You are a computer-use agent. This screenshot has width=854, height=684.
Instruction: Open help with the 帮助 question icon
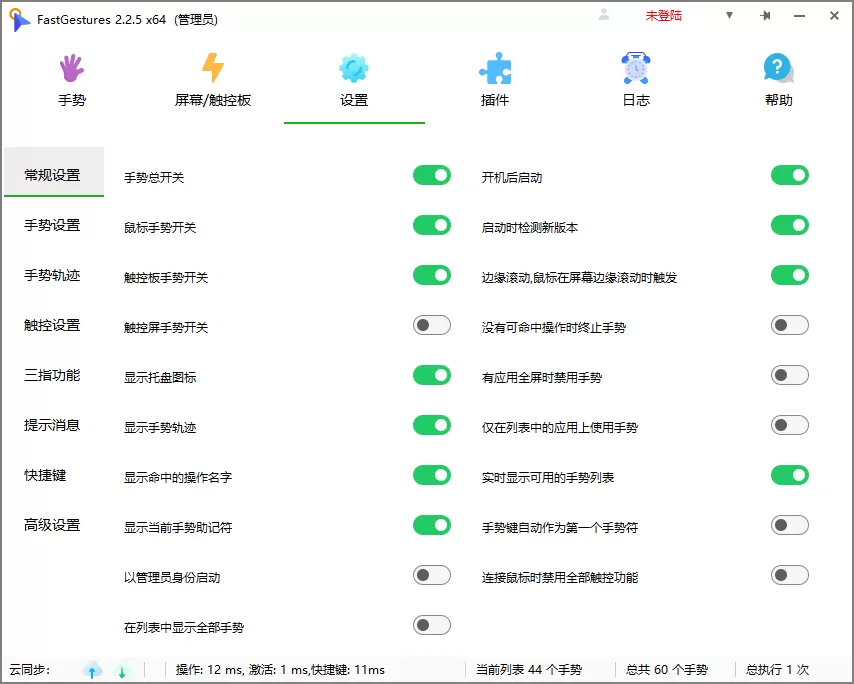778,68
